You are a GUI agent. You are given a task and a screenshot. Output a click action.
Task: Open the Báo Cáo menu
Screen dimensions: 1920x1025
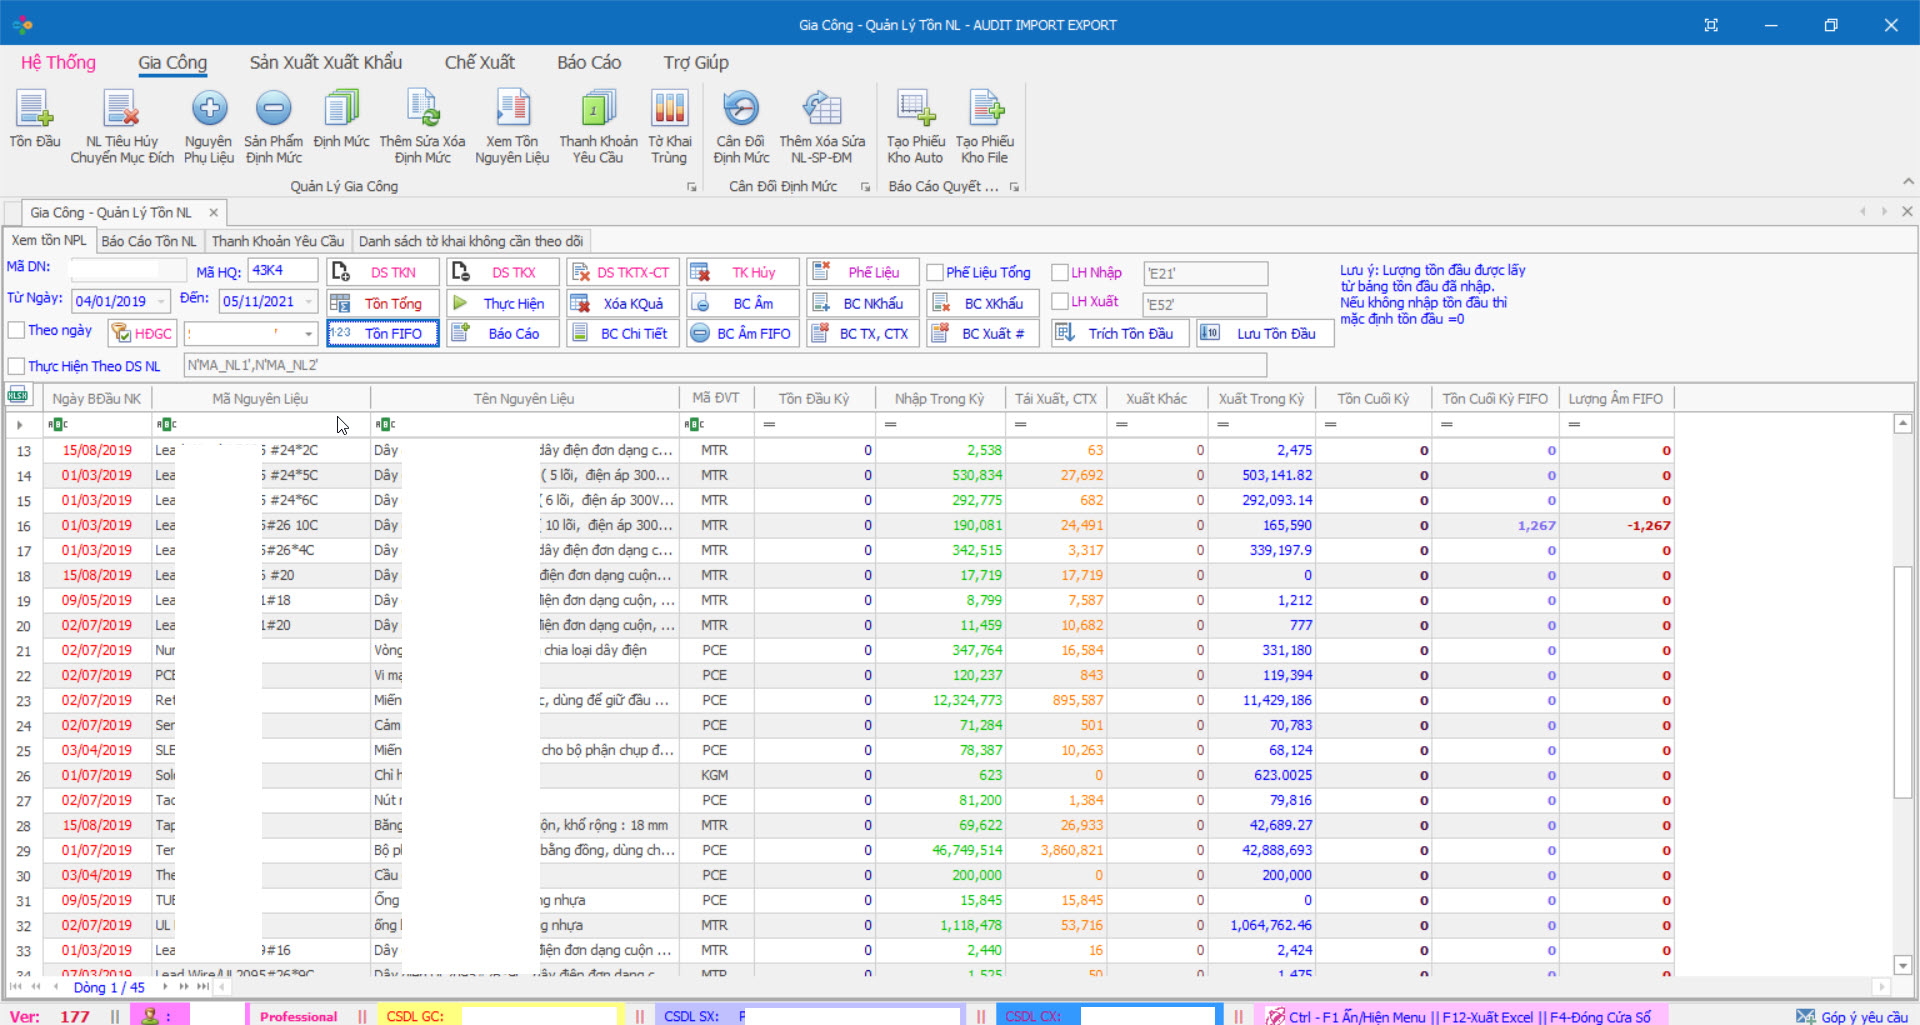(x=588, y=63)
